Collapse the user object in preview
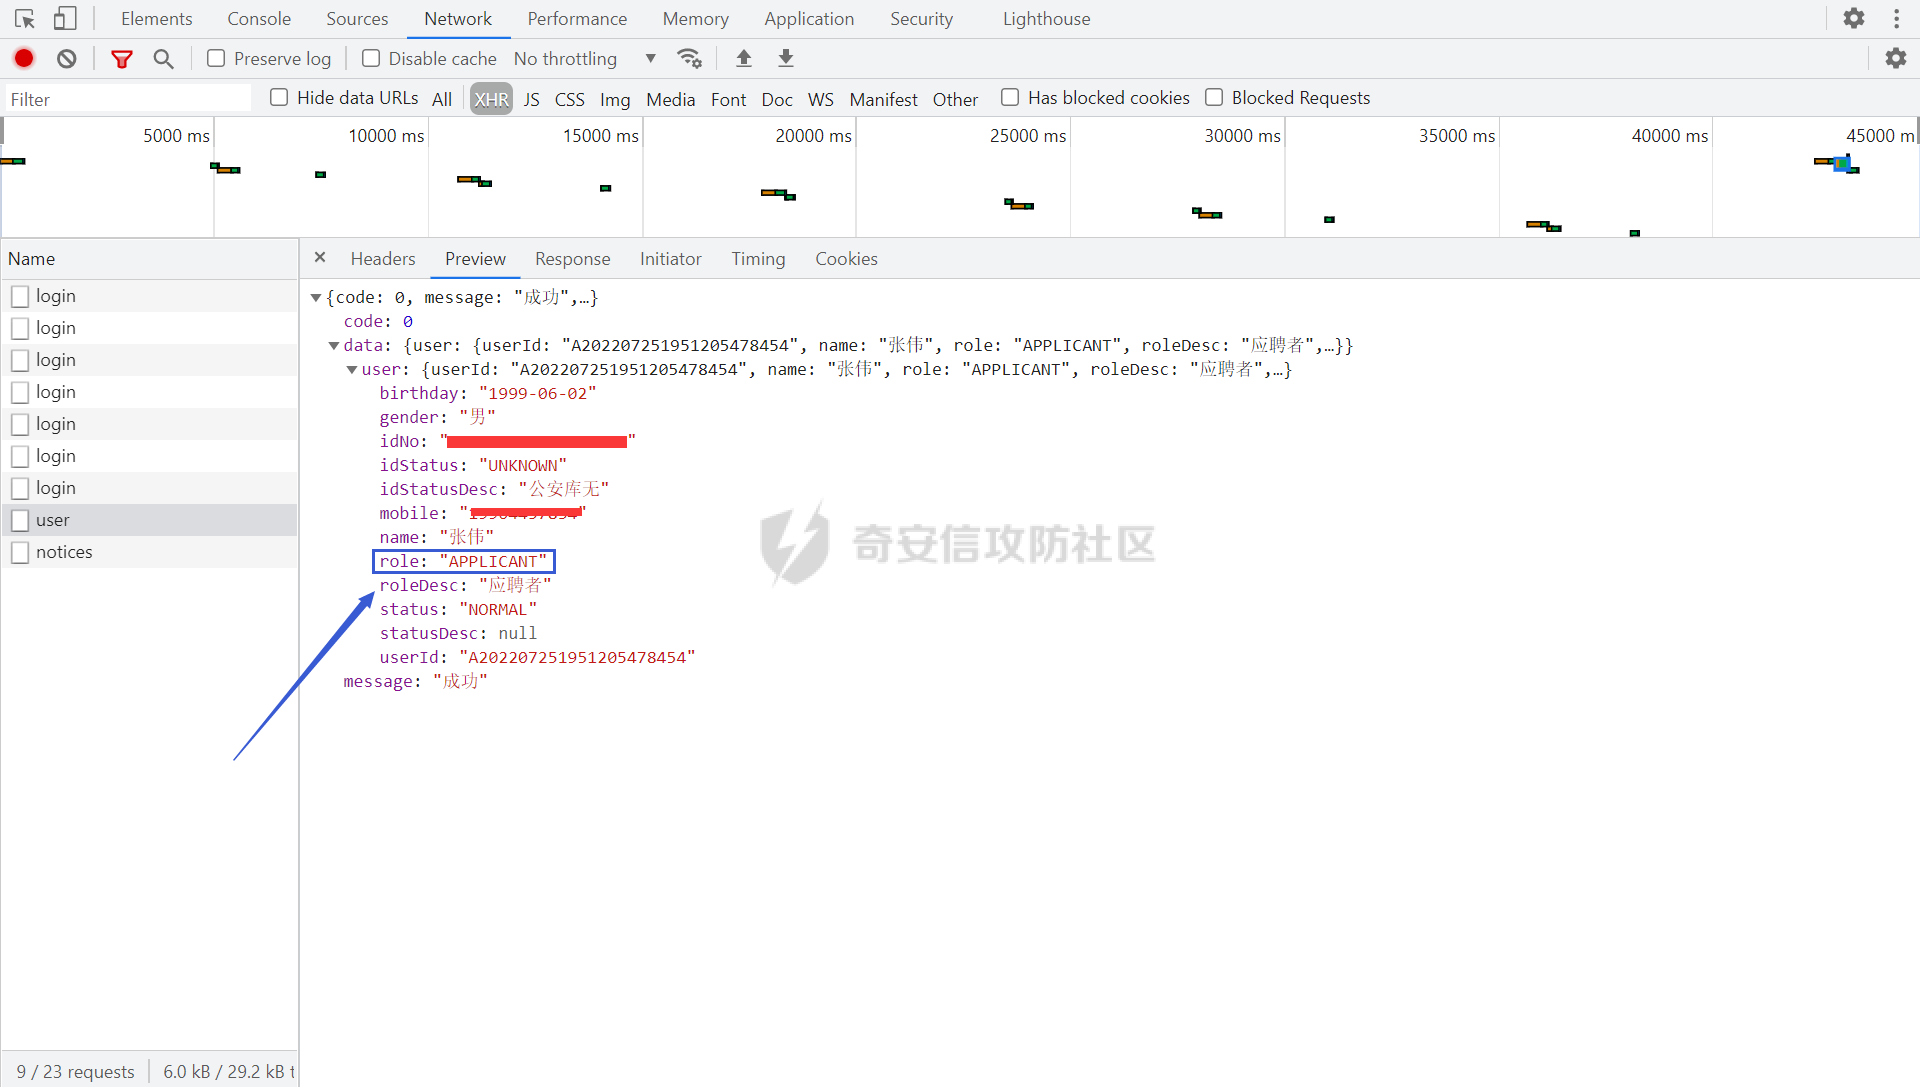Screen dimensions: 1920x1087 click(x=352, y=369)
